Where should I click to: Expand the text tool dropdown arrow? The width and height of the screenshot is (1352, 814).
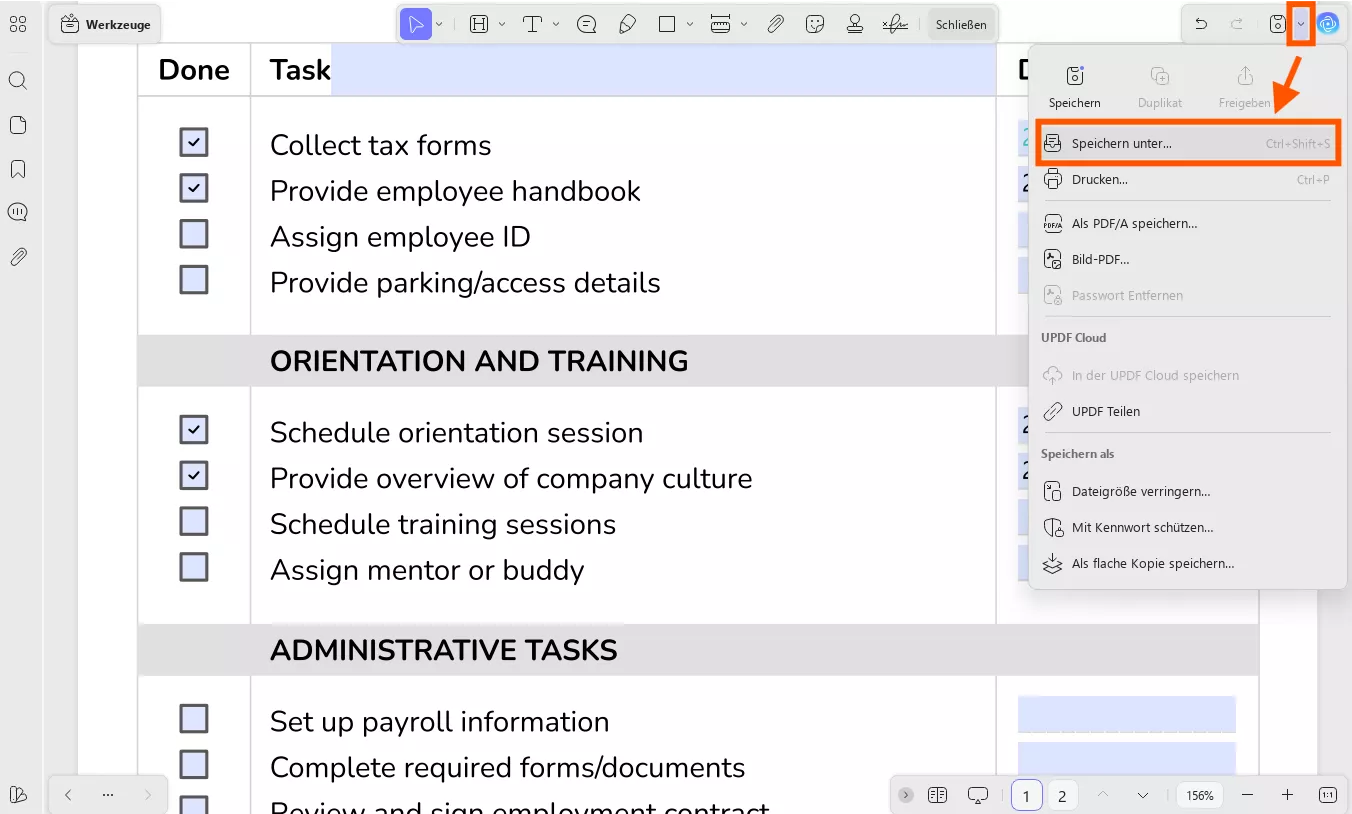point(556,25)
